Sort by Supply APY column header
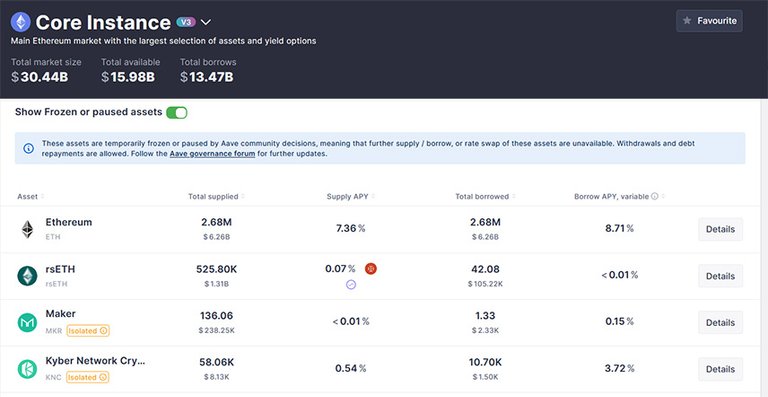The width and height of the screenshot is (768, 397). pos(351,196)
